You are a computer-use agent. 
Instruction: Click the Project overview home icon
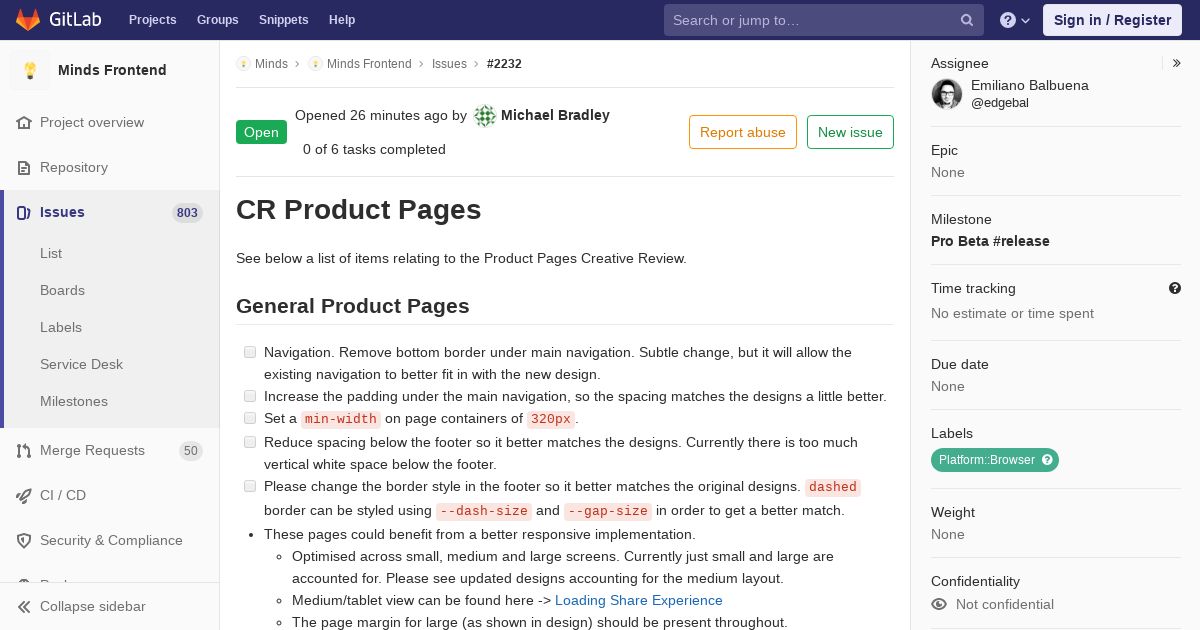24,122
